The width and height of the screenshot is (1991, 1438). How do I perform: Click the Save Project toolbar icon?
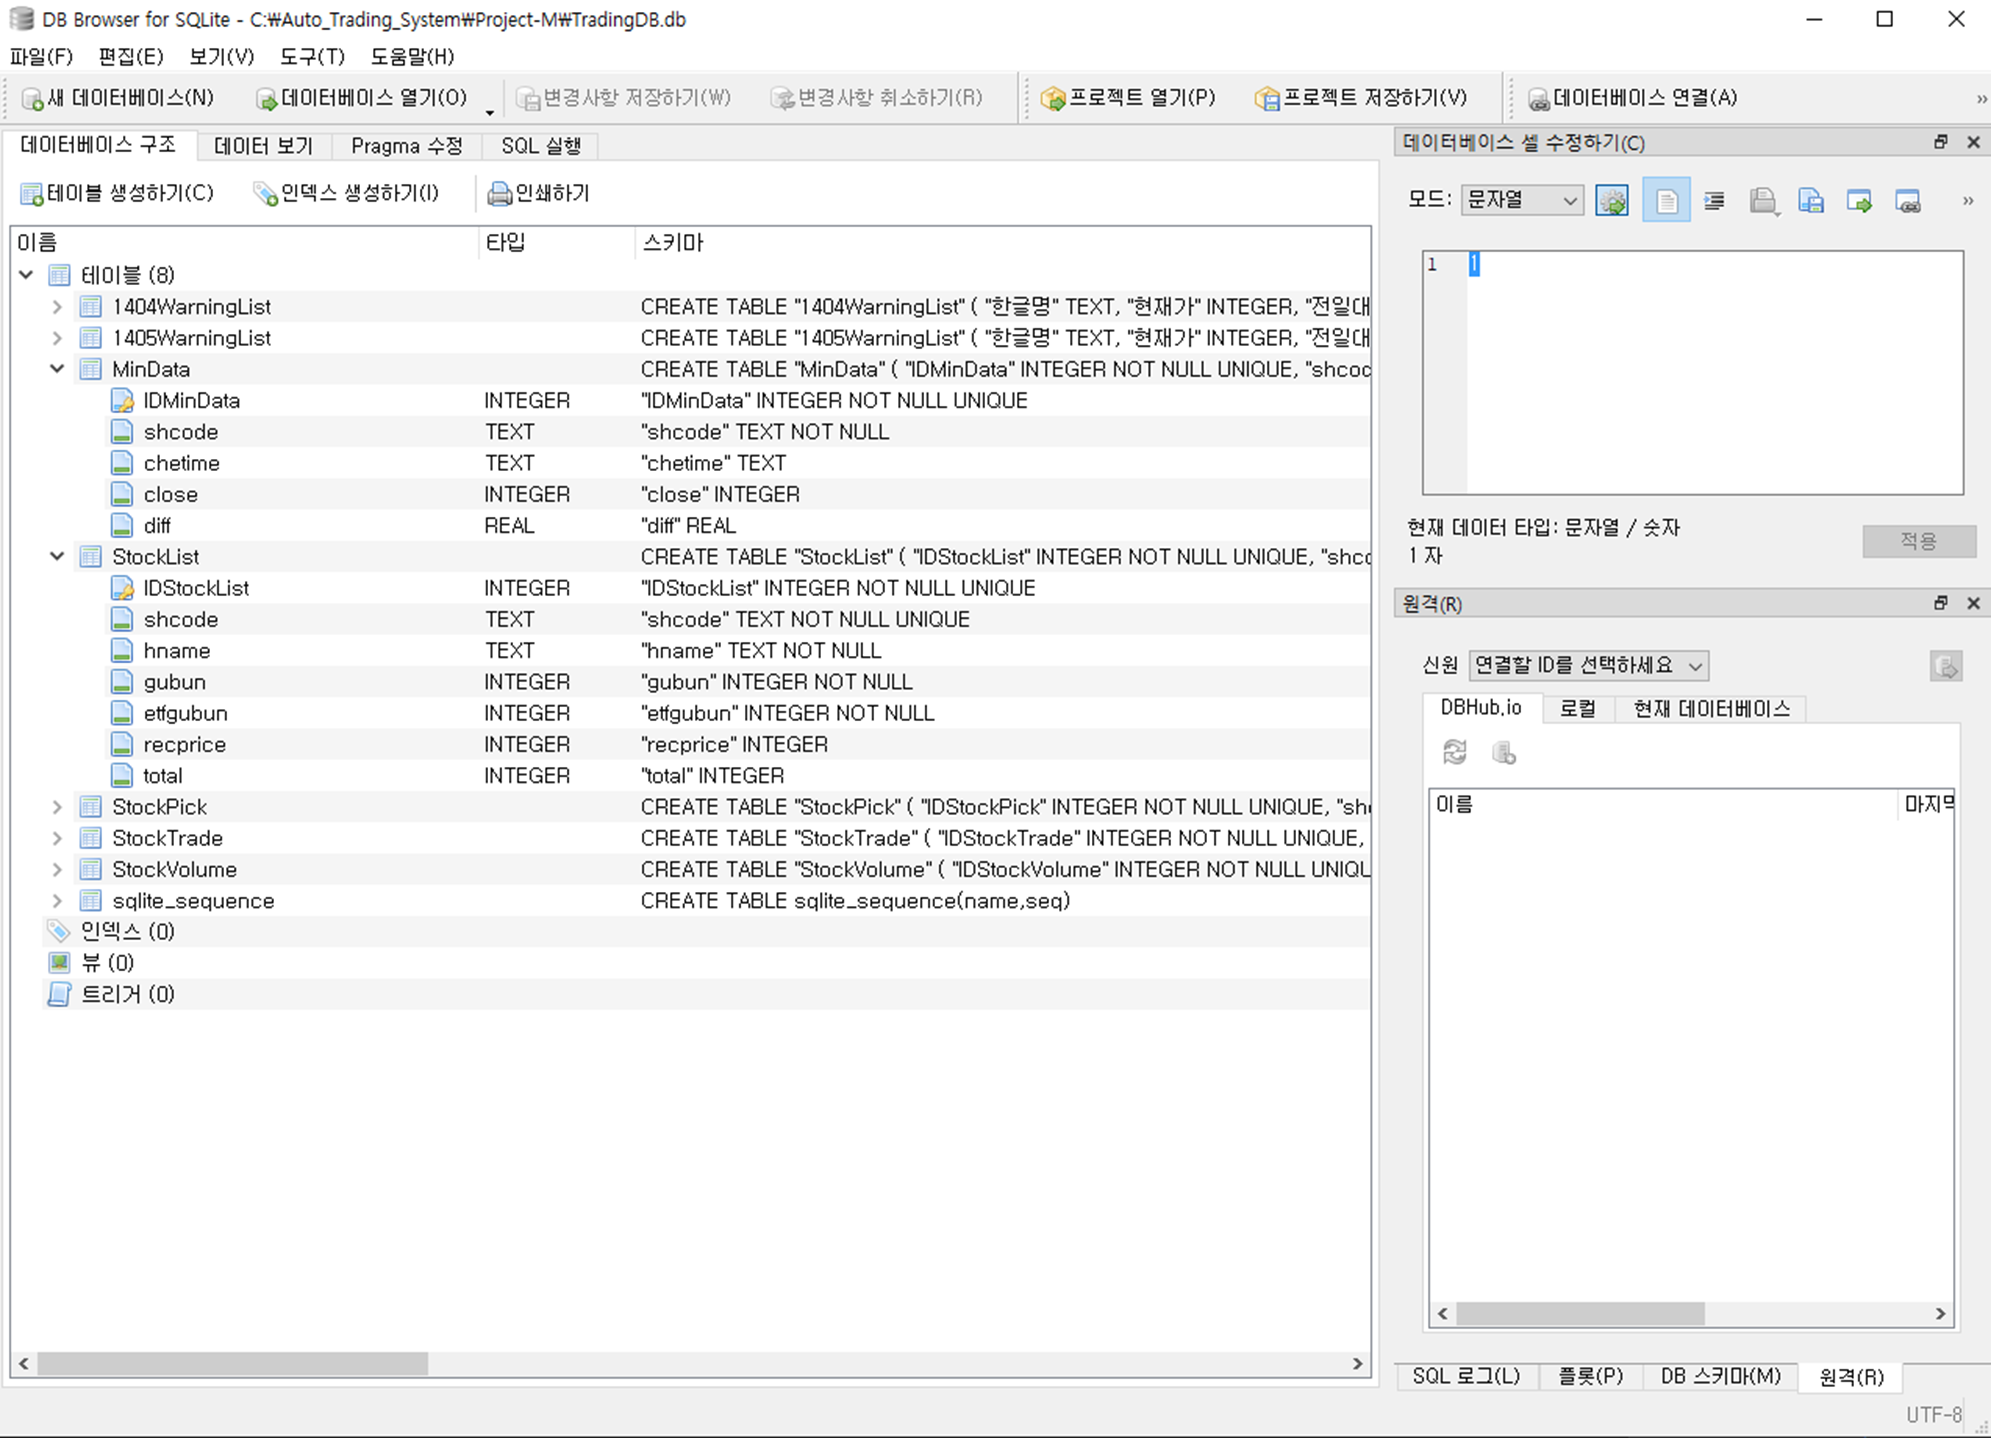[1266, 99]
